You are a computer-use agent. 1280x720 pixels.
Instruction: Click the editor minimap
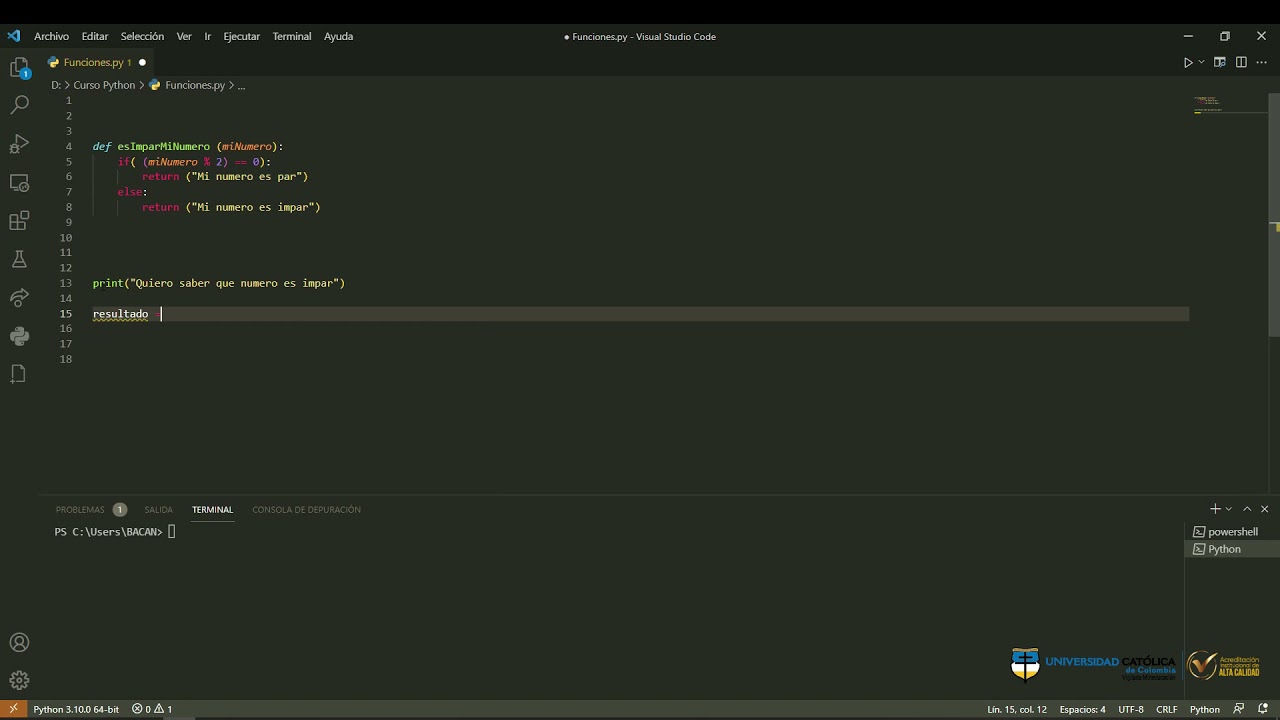click(x=1228, y=105)
